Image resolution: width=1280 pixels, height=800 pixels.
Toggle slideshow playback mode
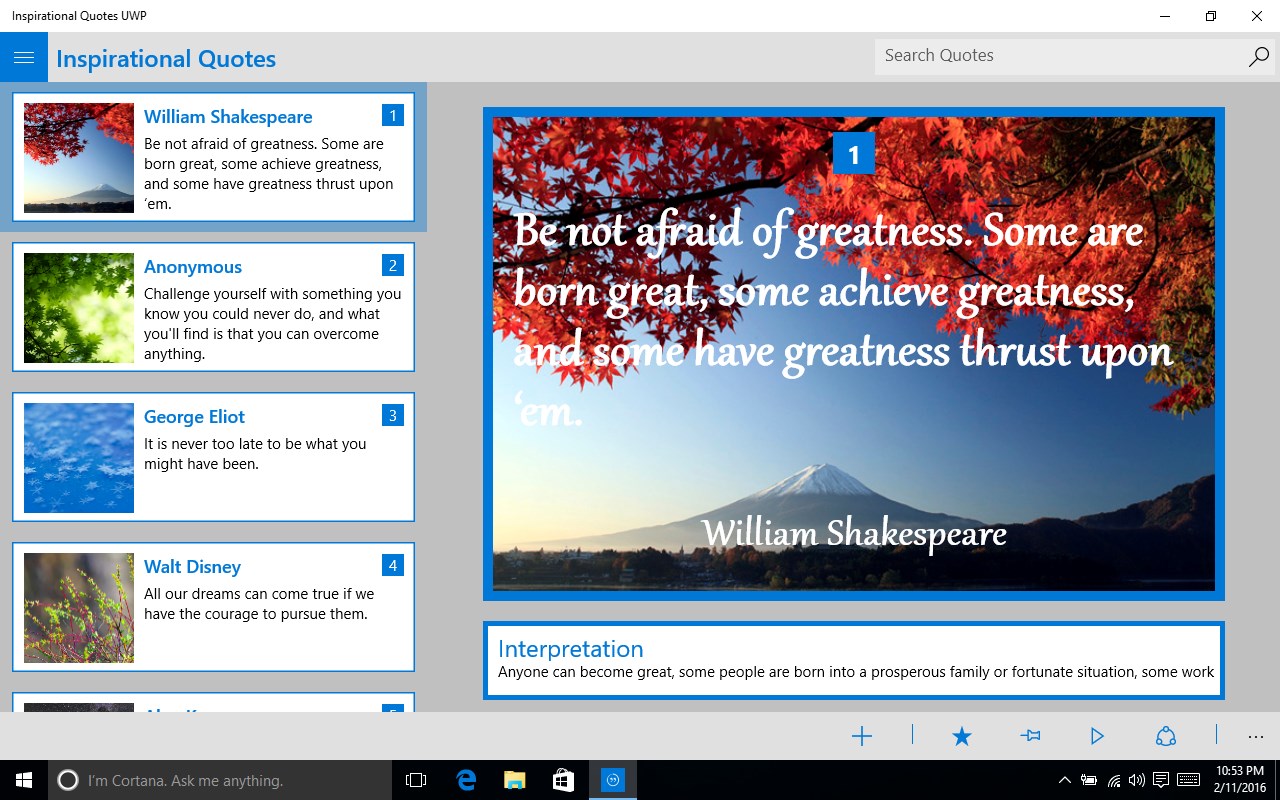[x=1097, y=736]
